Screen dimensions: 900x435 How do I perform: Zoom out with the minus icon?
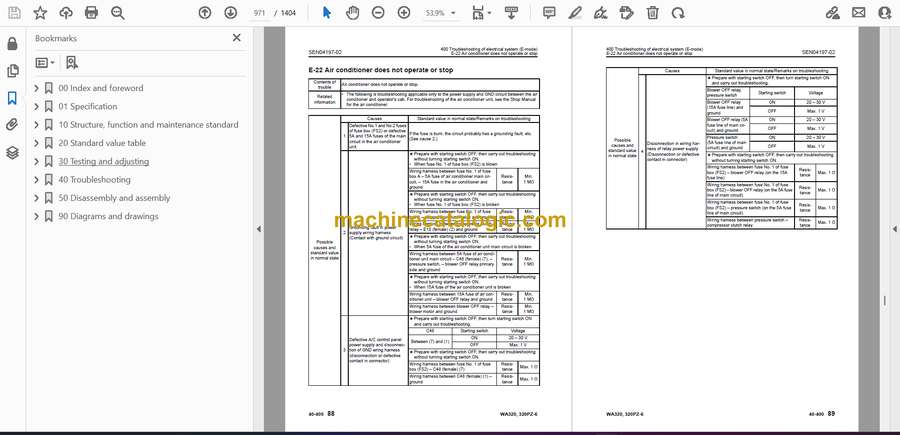[378, 13]
